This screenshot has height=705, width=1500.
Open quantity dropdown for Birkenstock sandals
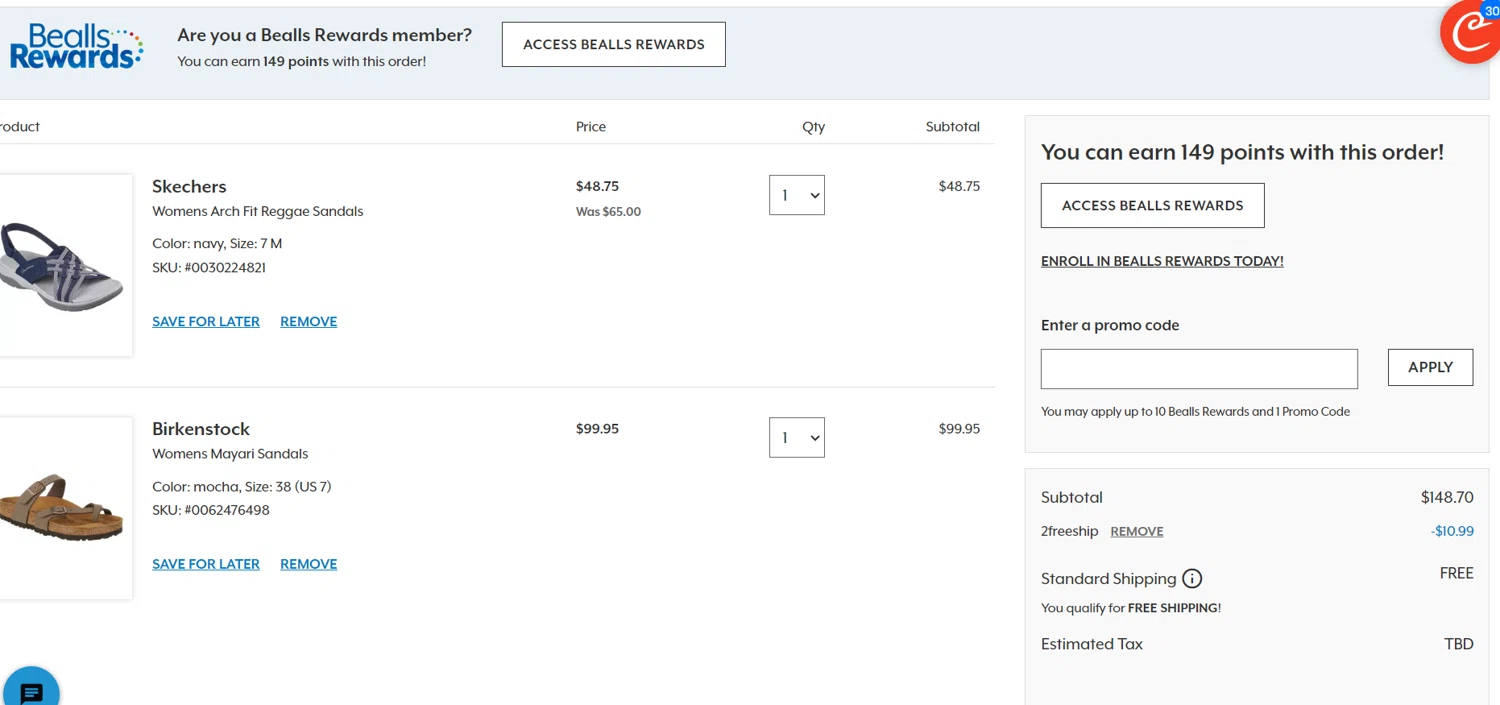click(797, 437)
